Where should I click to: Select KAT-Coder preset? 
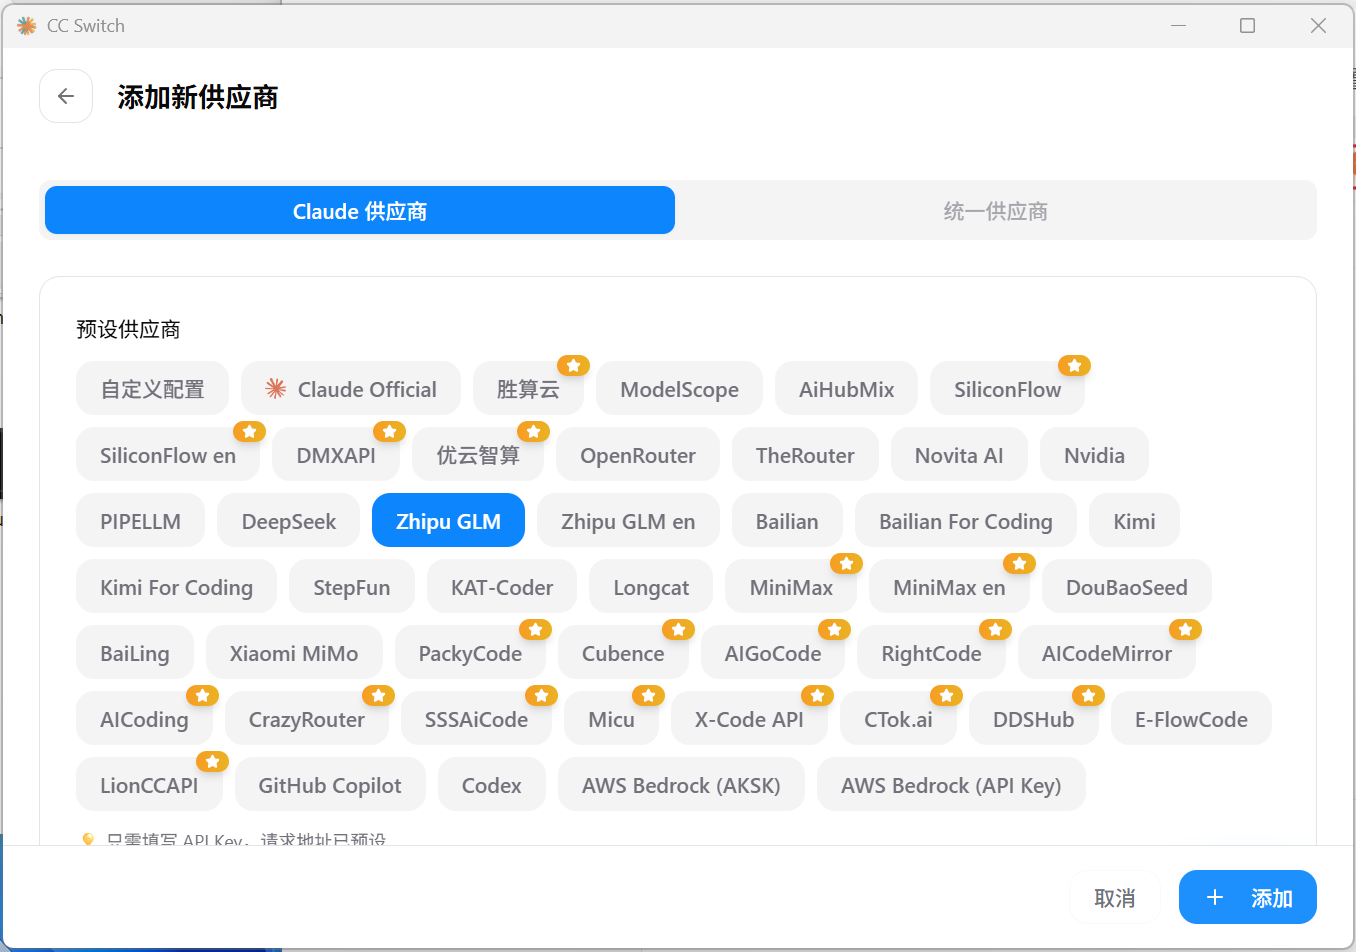[x=502, y=586]
